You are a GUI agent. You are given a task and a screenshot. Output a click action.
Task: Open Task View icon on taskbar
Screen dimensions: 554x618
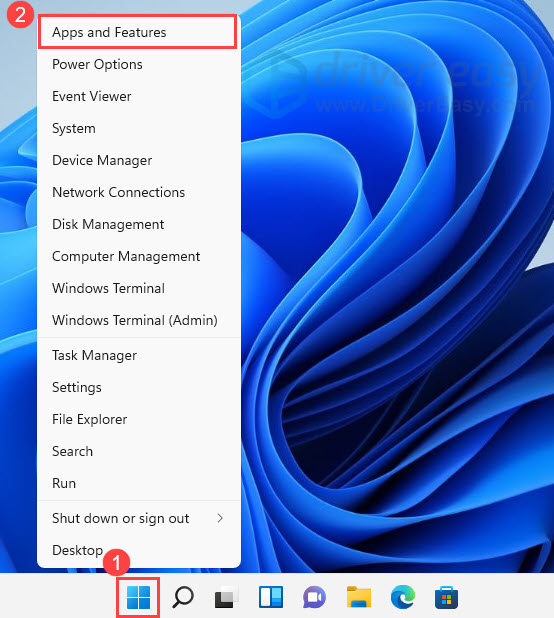click(x=227, y=597)
